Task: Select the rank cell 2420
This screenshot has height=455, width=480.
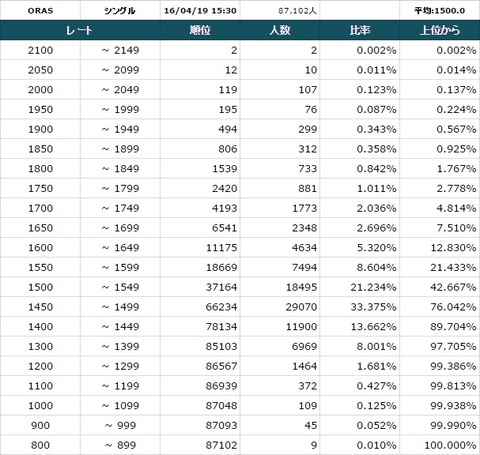Action: 200,188
